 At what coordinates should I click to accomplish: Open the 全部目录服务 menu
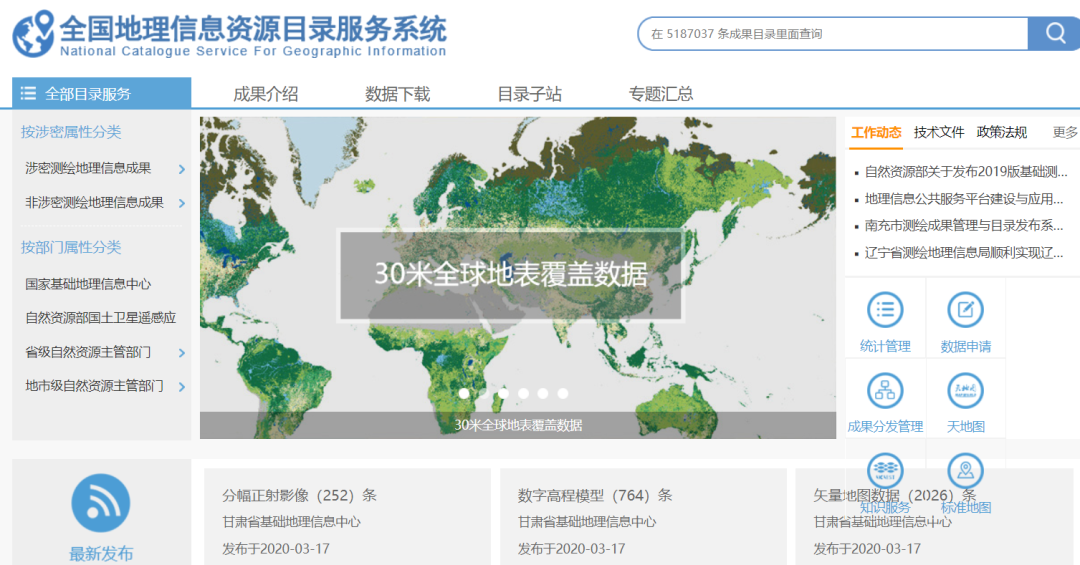point(101,93)
